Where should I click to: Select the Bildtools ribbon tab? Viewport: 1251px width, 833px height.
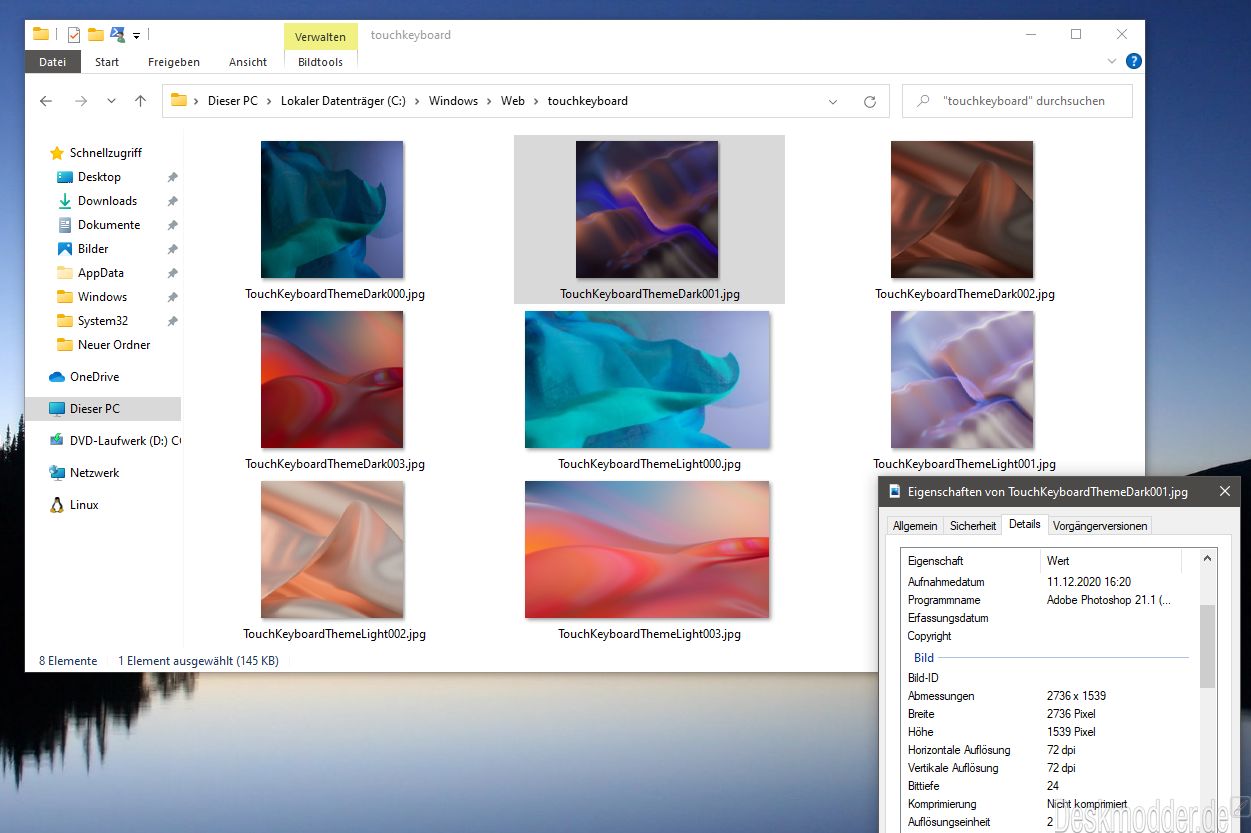pos(320,62)
